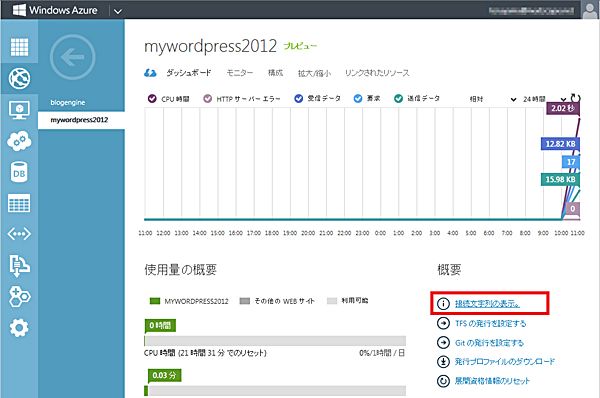Toggle the HTTP サーバー エラー metric checkbox
600x398 pixels.
click(x=207, y=99)
